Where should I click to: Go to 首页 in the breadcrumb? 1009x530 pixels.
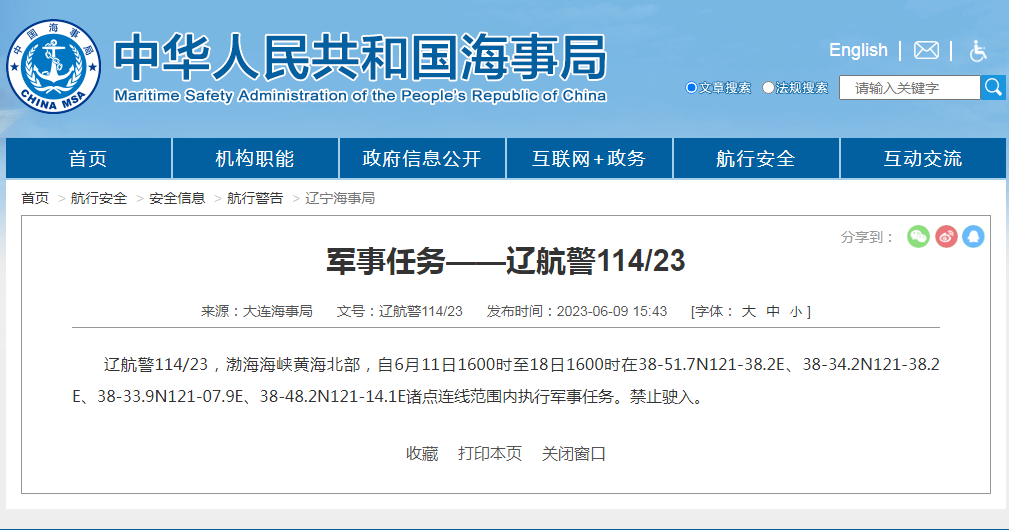[x=35, y=198]
